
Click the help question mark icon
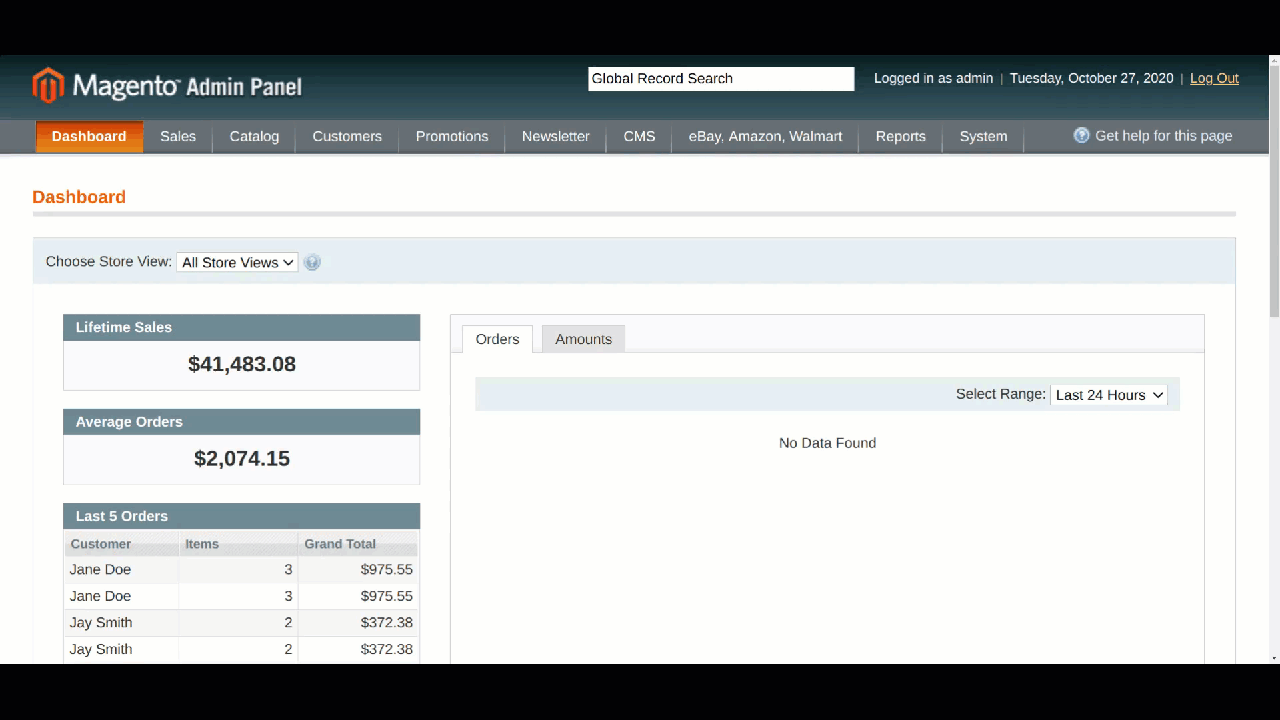tap(1081, 136)
